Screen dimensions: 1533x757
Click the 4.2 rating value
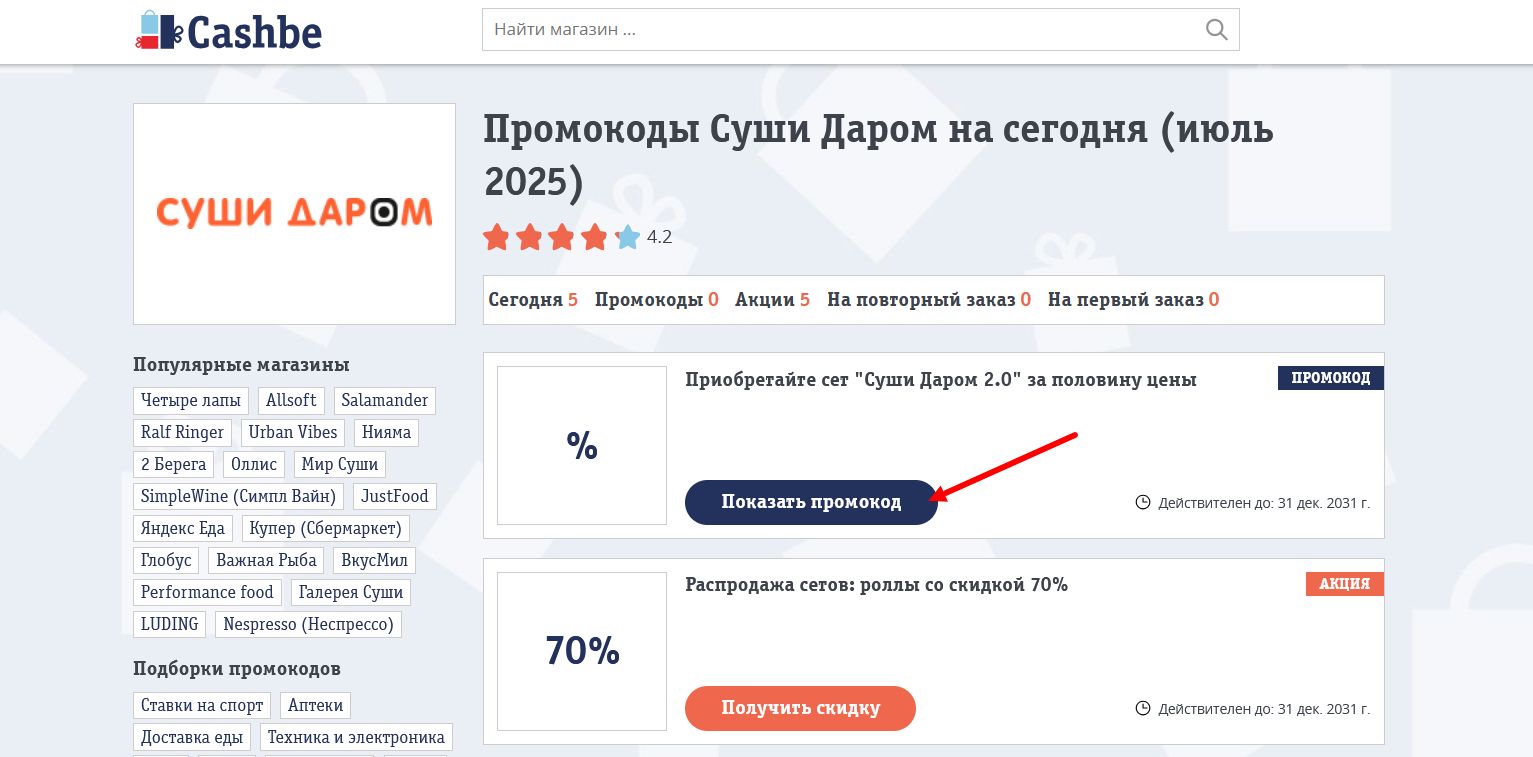(x=660, y=238)
